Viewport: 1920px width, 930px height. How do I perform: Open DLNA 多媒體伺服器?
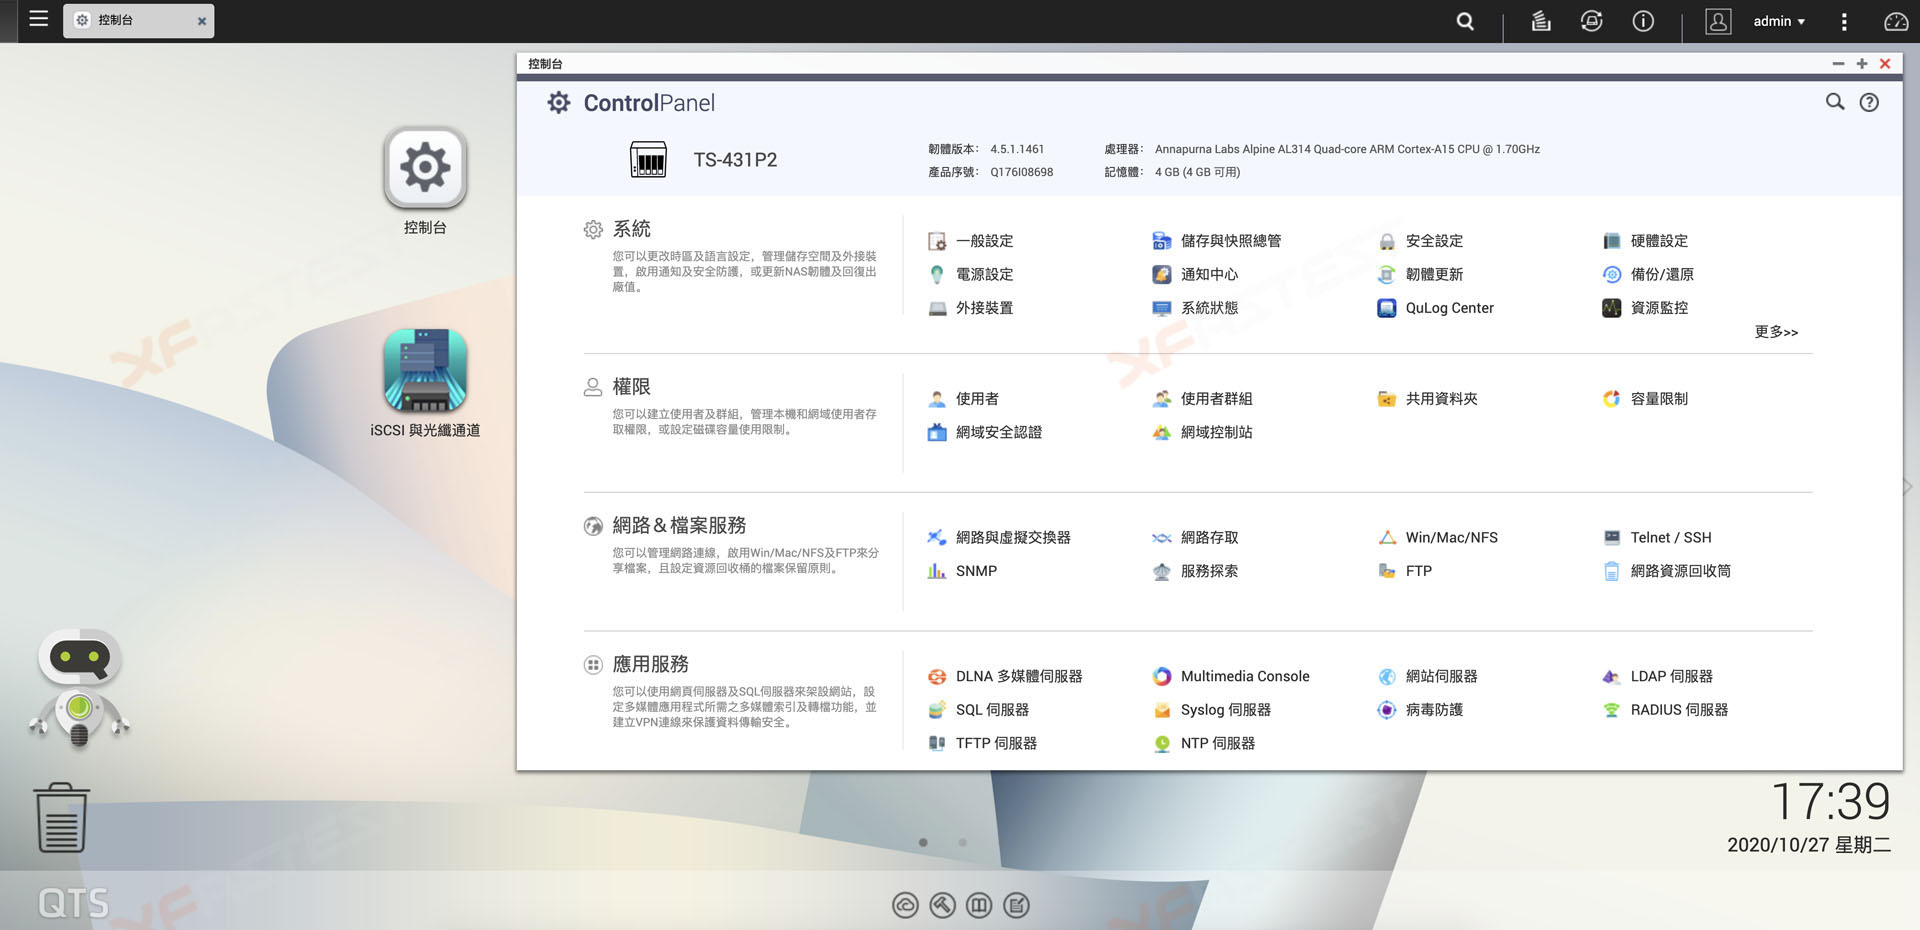point(1005,677)
